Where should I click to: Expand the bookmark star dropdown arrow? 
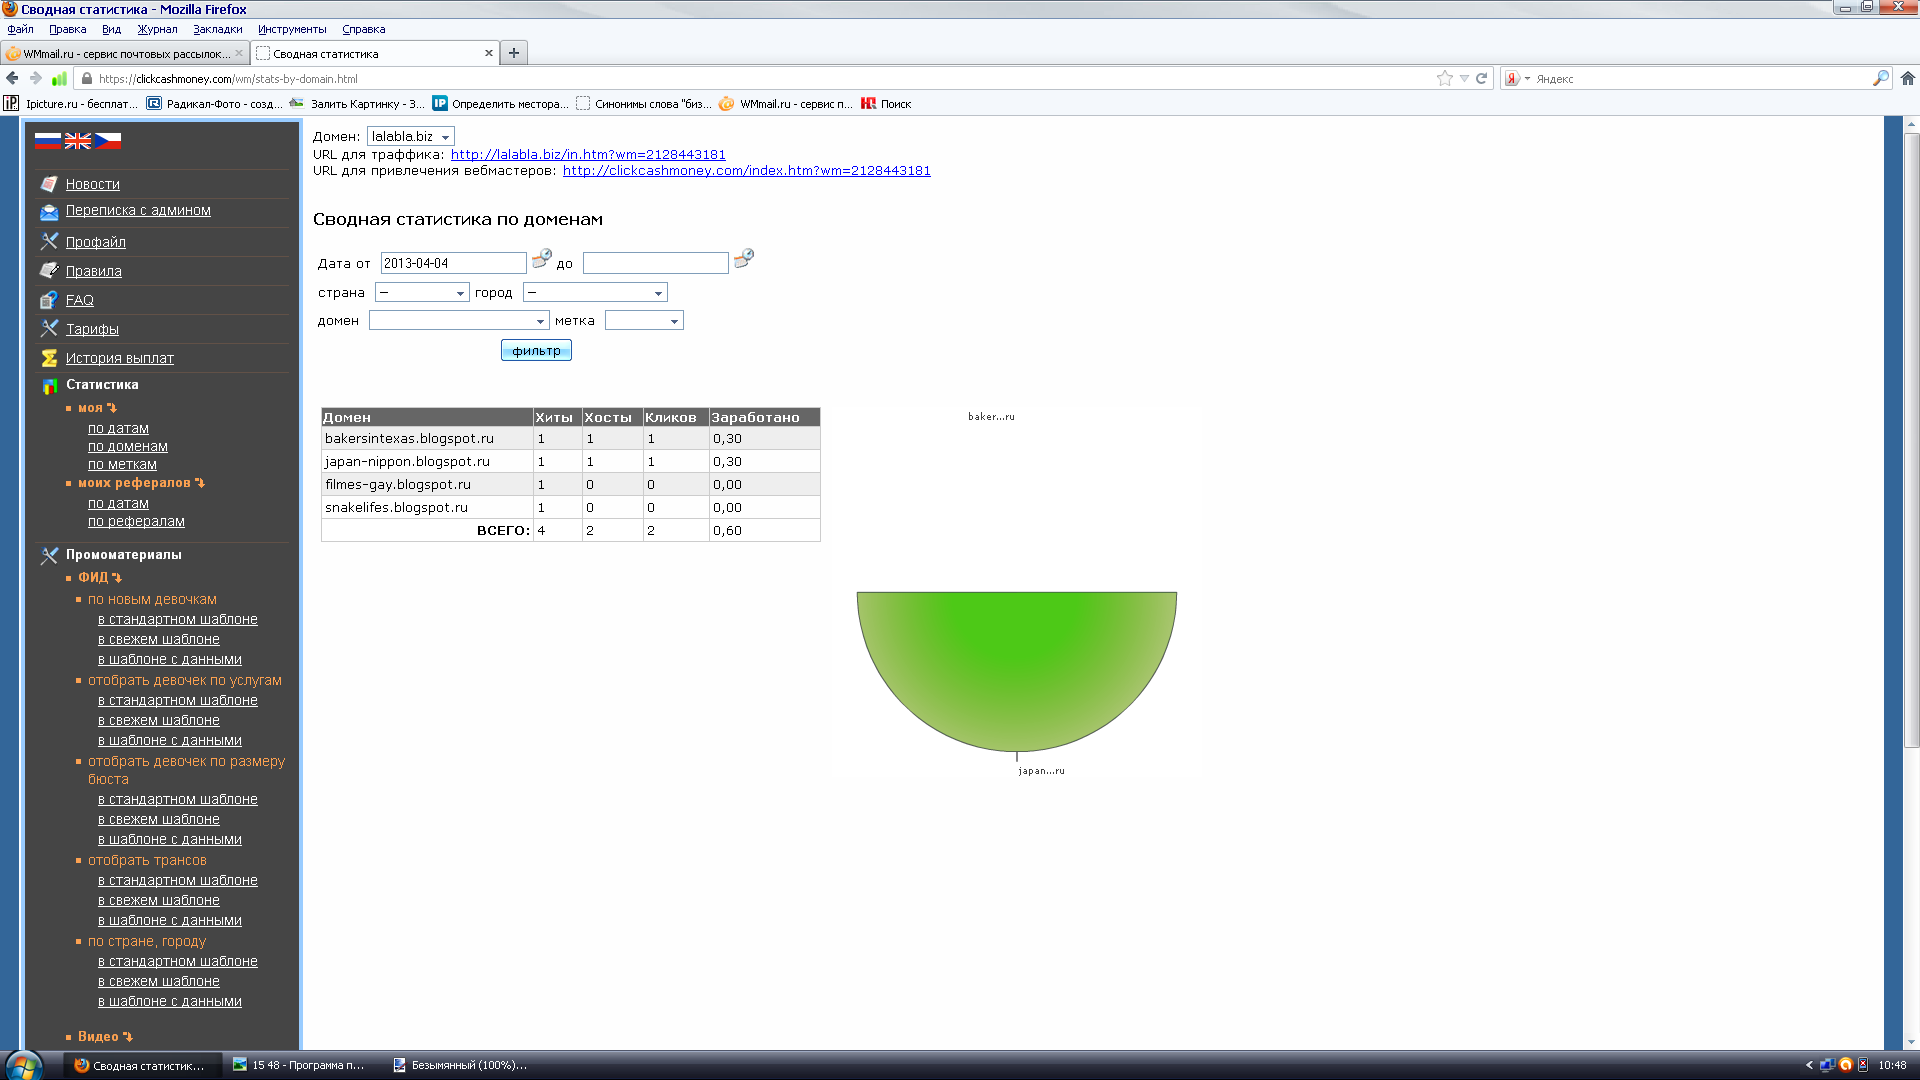click(1464, 78)
